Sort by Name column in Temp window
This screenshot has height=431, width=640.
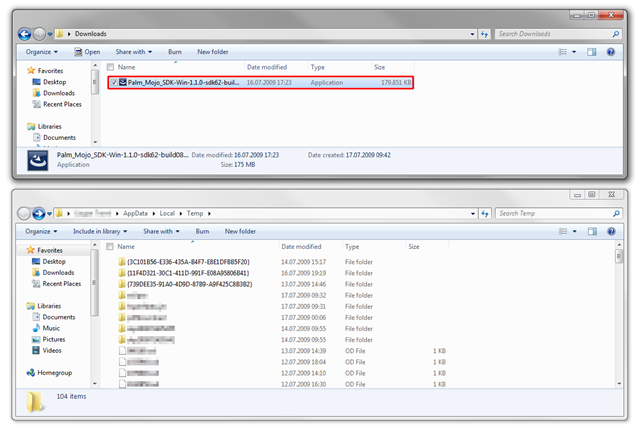pyautogui.click(x=126, y=247)
